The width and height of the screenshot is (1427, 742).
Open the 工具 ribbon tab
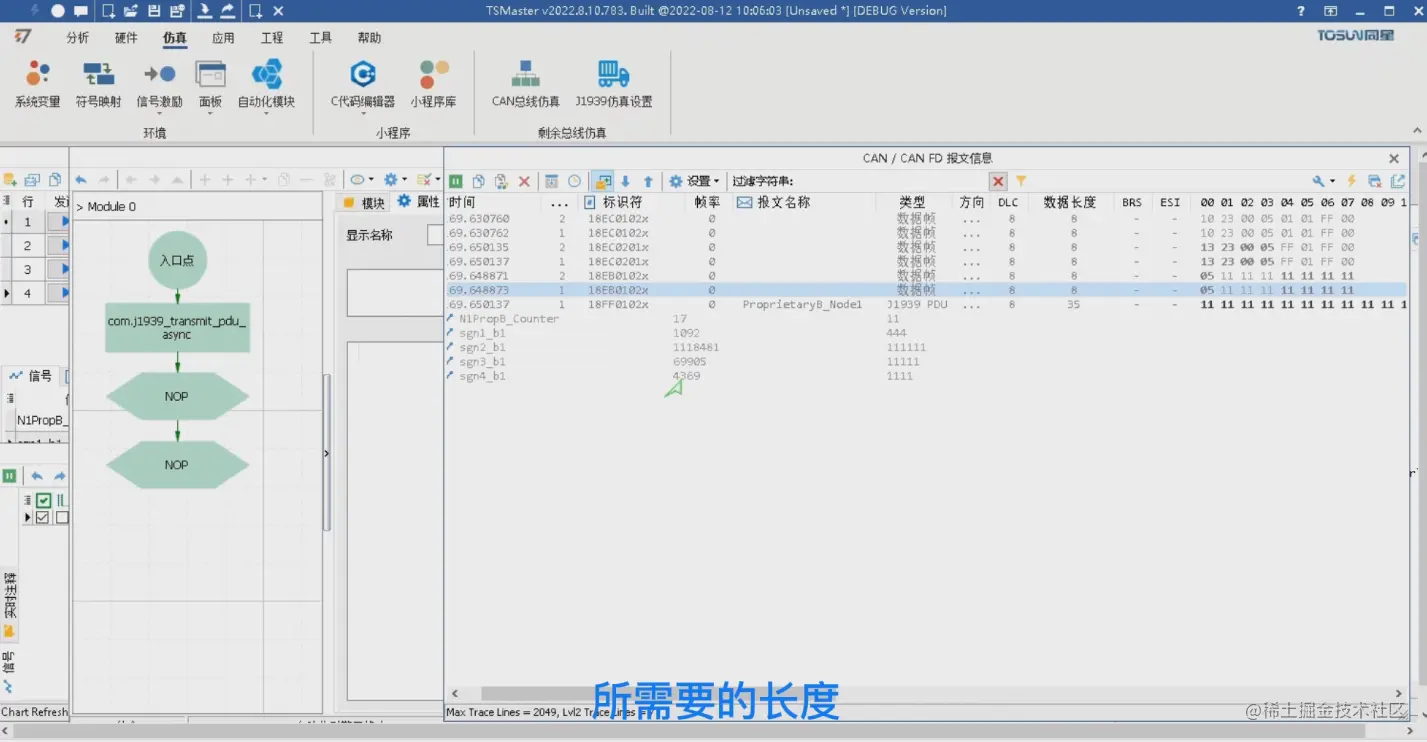[320, 38]
